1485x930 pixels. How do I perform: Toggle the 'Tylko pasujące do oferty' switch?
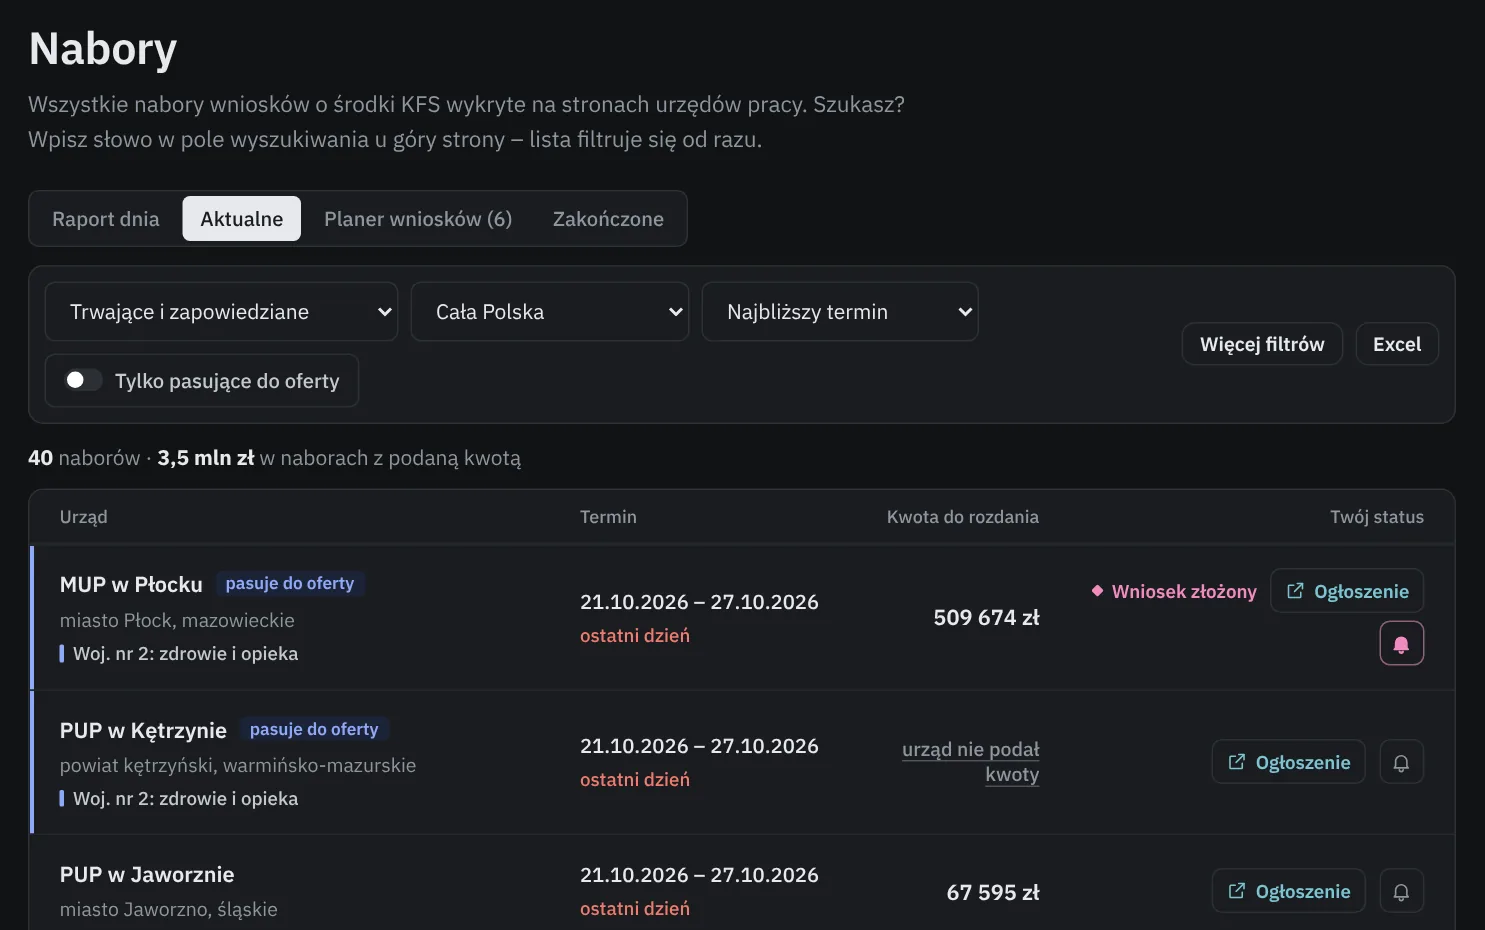[x=83, y=380]
